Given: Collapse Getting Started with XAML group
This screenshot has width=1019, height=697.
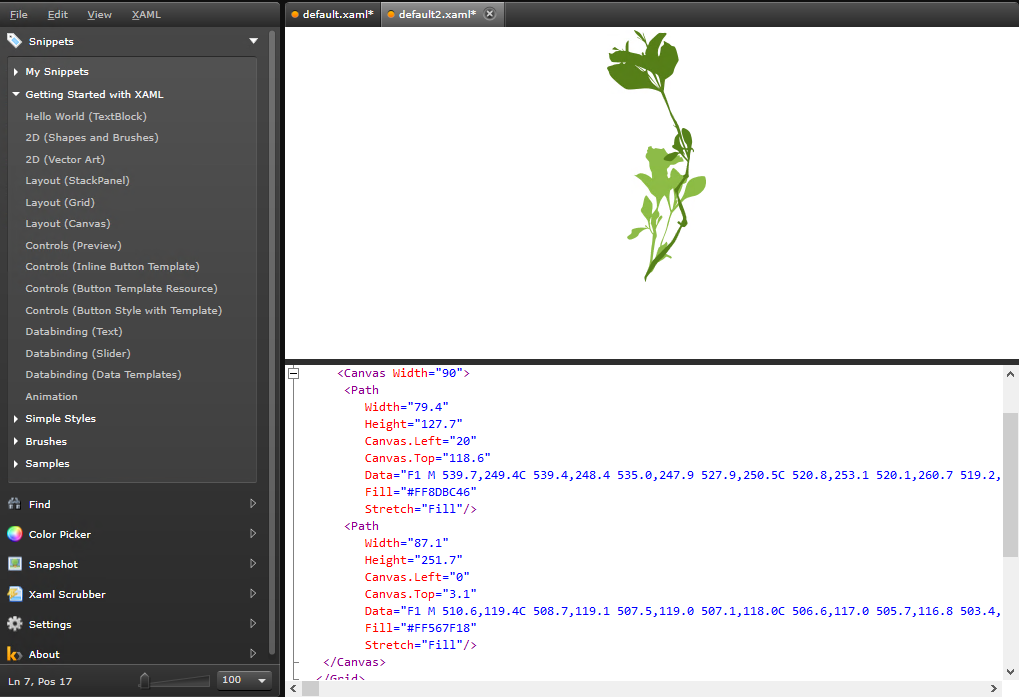Looking at the screenshot, I should pos(16,94).
